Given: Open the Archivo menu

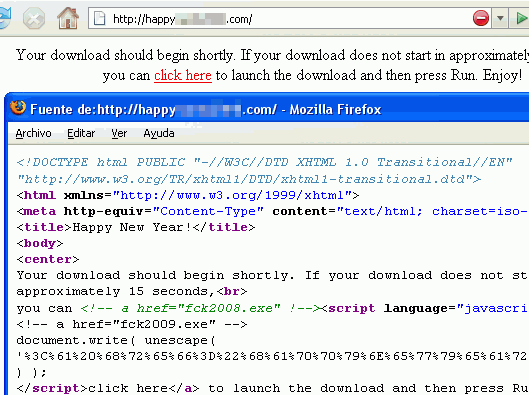Looking at the screenshot, I should click(x=33, y=134).
